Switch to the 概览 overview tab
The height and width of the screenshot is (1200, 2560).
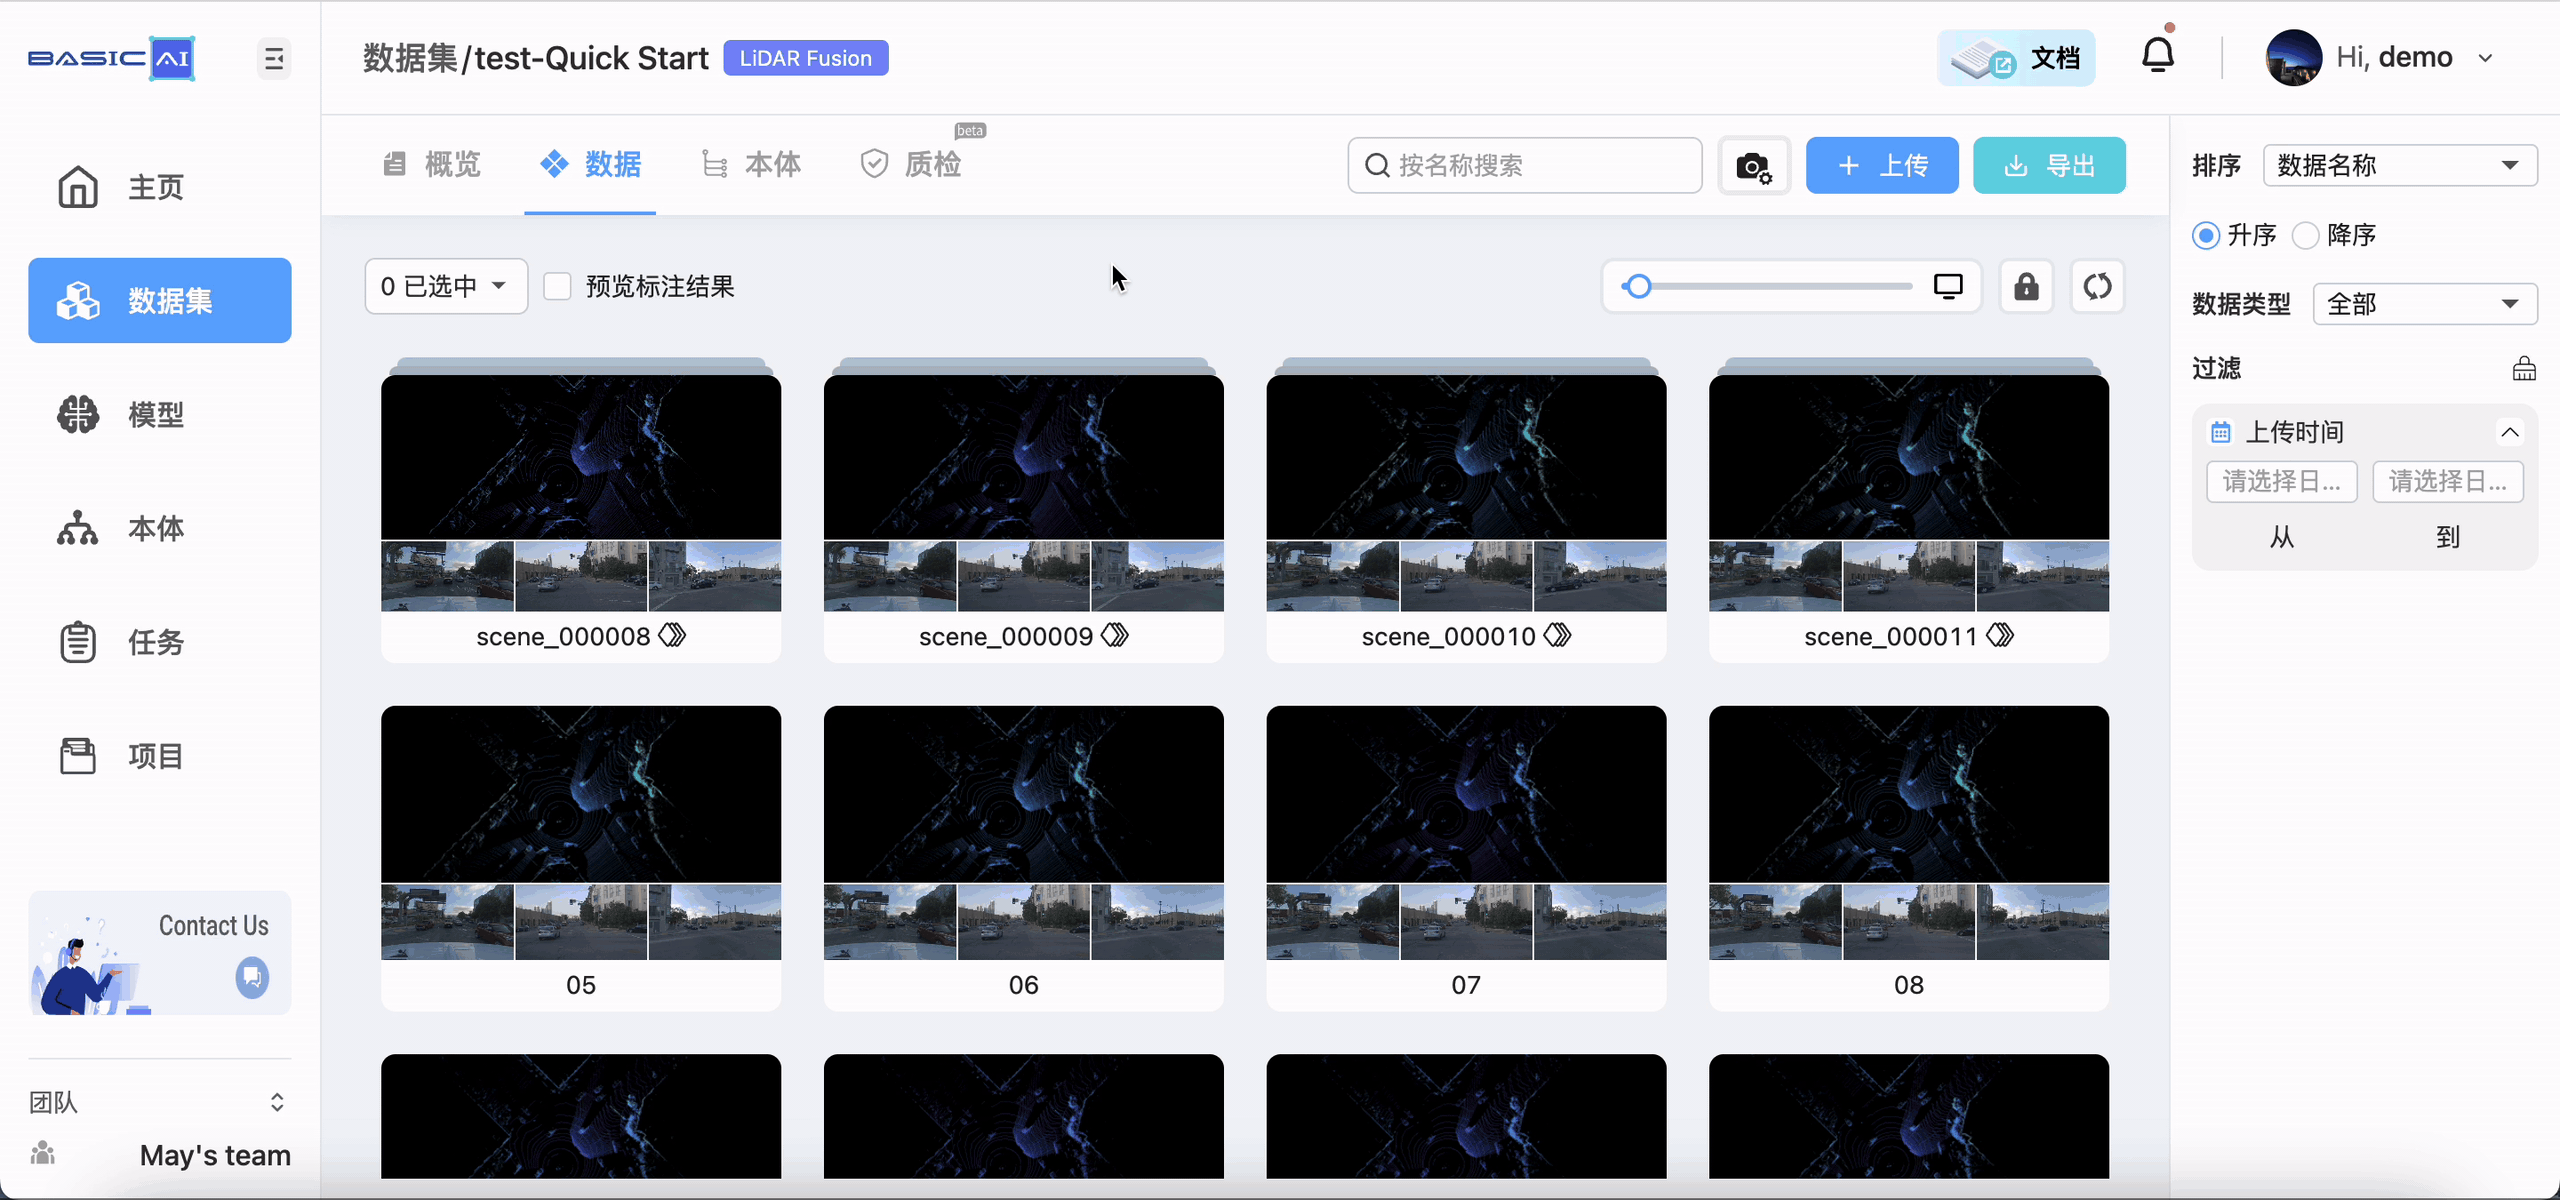click(x=432, y=164)
